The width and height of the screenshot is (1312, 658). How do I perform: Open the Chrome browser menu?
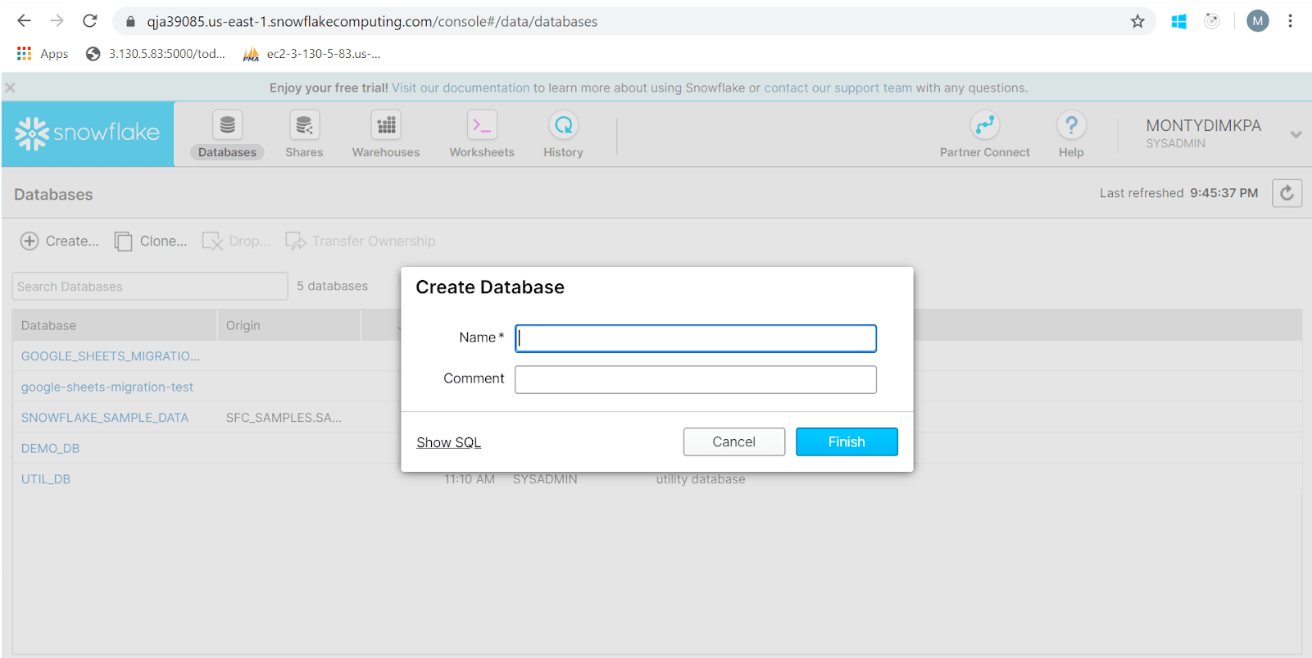[x=1291, y=20]
